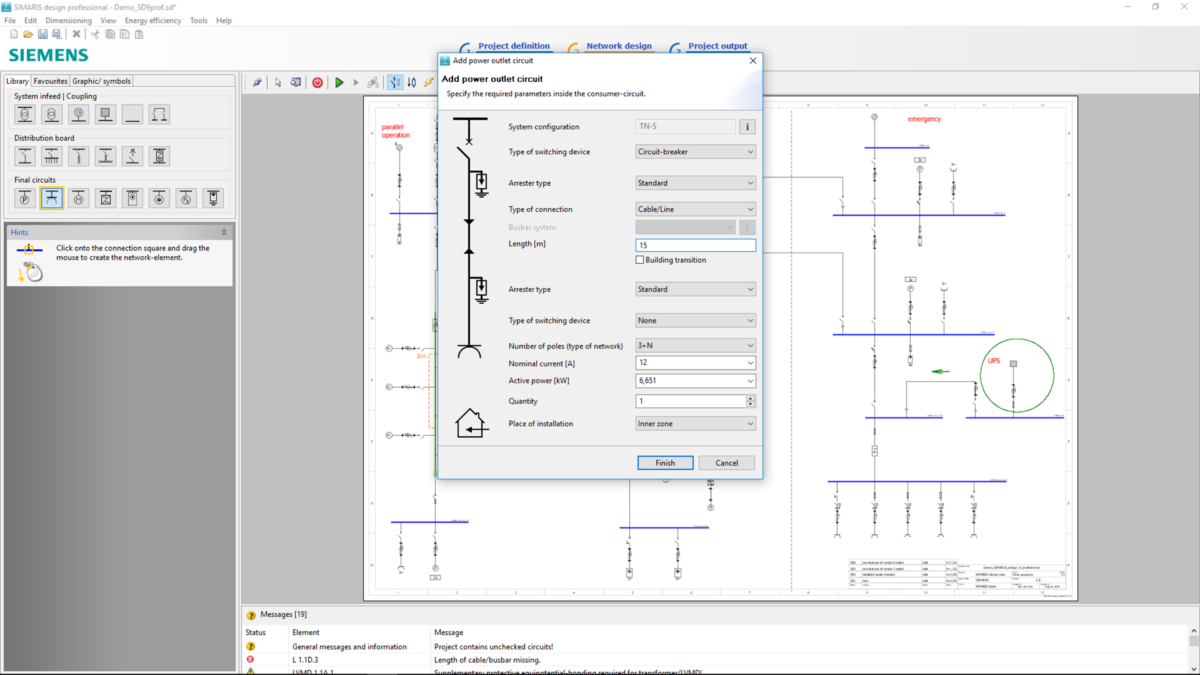The width and height of the screenshot is (1200, 675).
Task: Click the green Play dimensioning icon
Action: [339, 83]
